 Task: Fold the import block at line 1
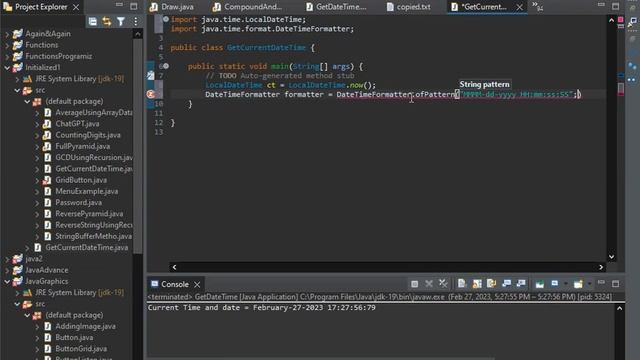tap(166, 19)
